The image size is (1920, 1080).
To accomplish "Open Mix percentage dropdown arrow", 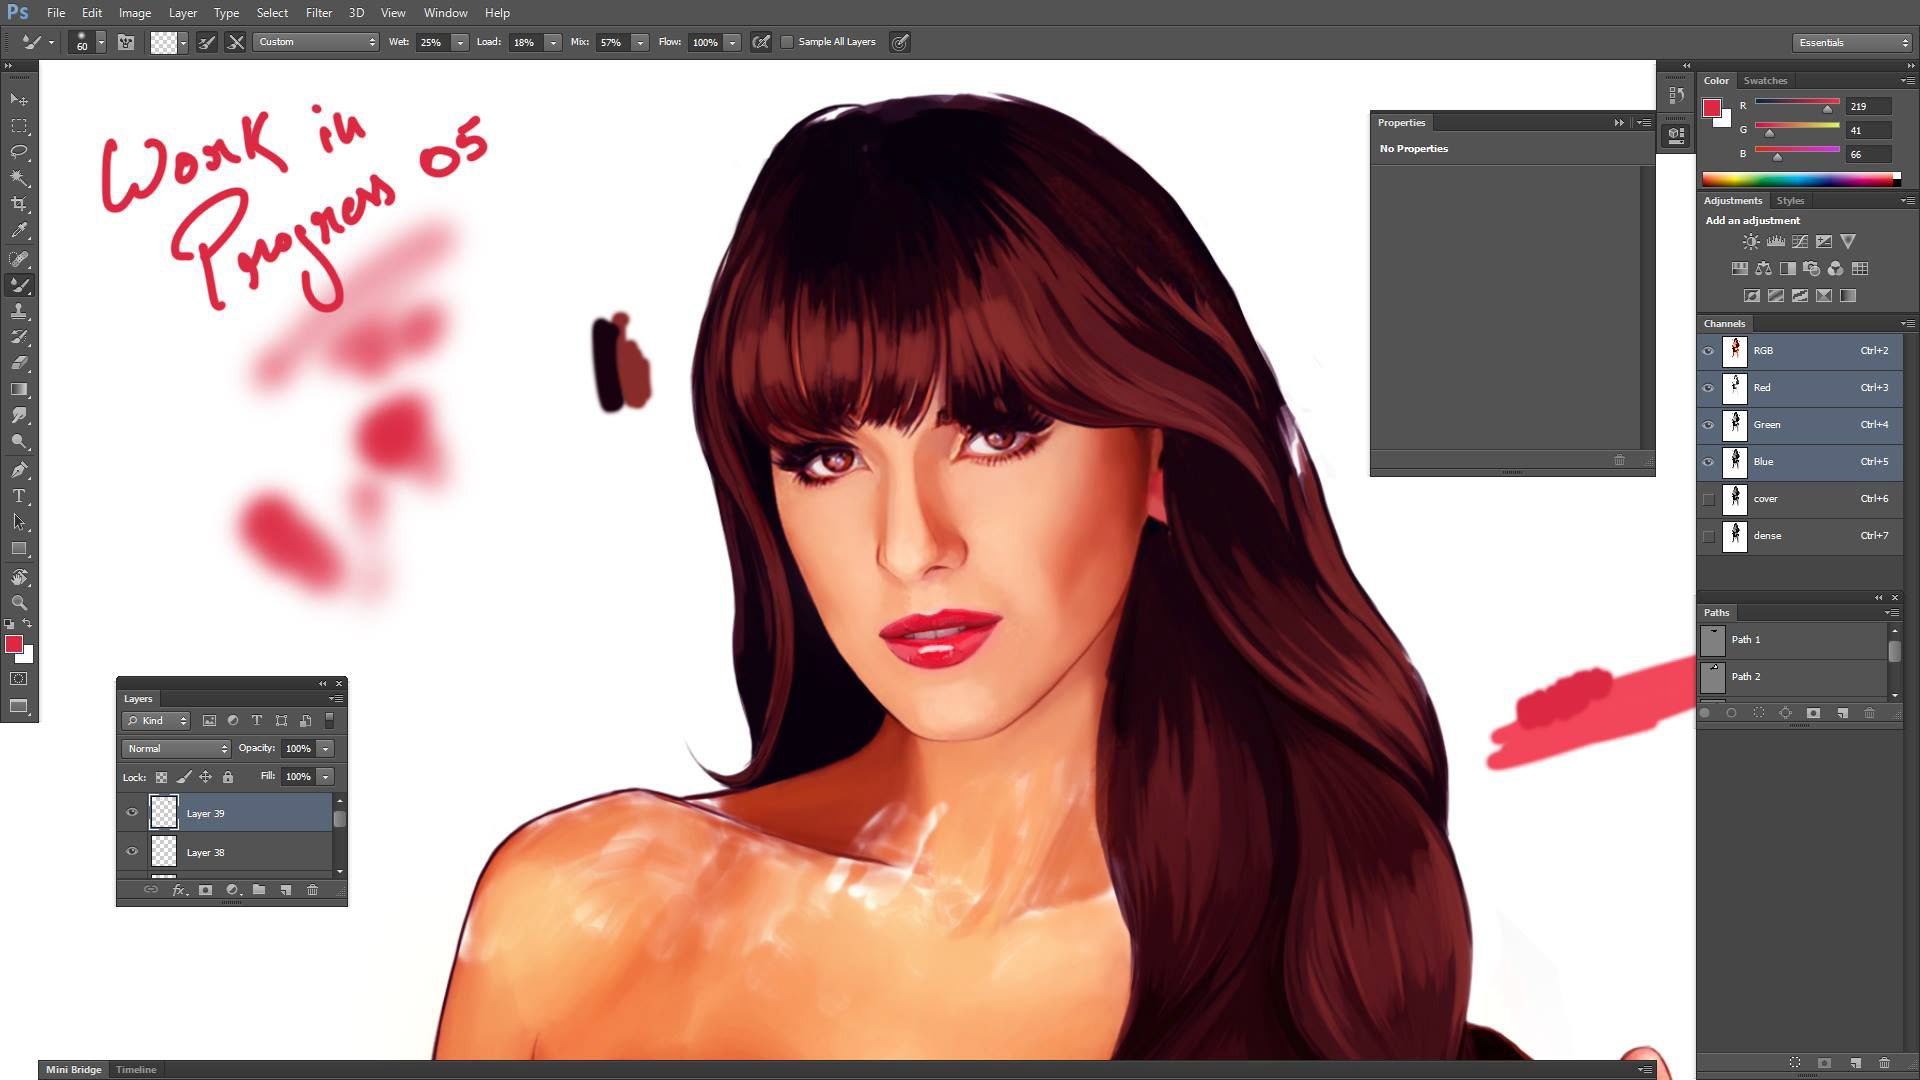I will click(x=640, y=42).
